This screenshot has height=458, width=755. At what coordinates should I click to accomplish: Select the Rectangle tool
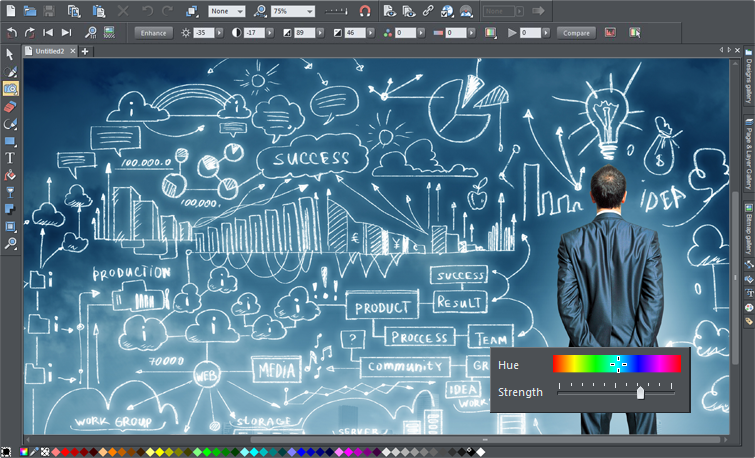pos(10,141)
